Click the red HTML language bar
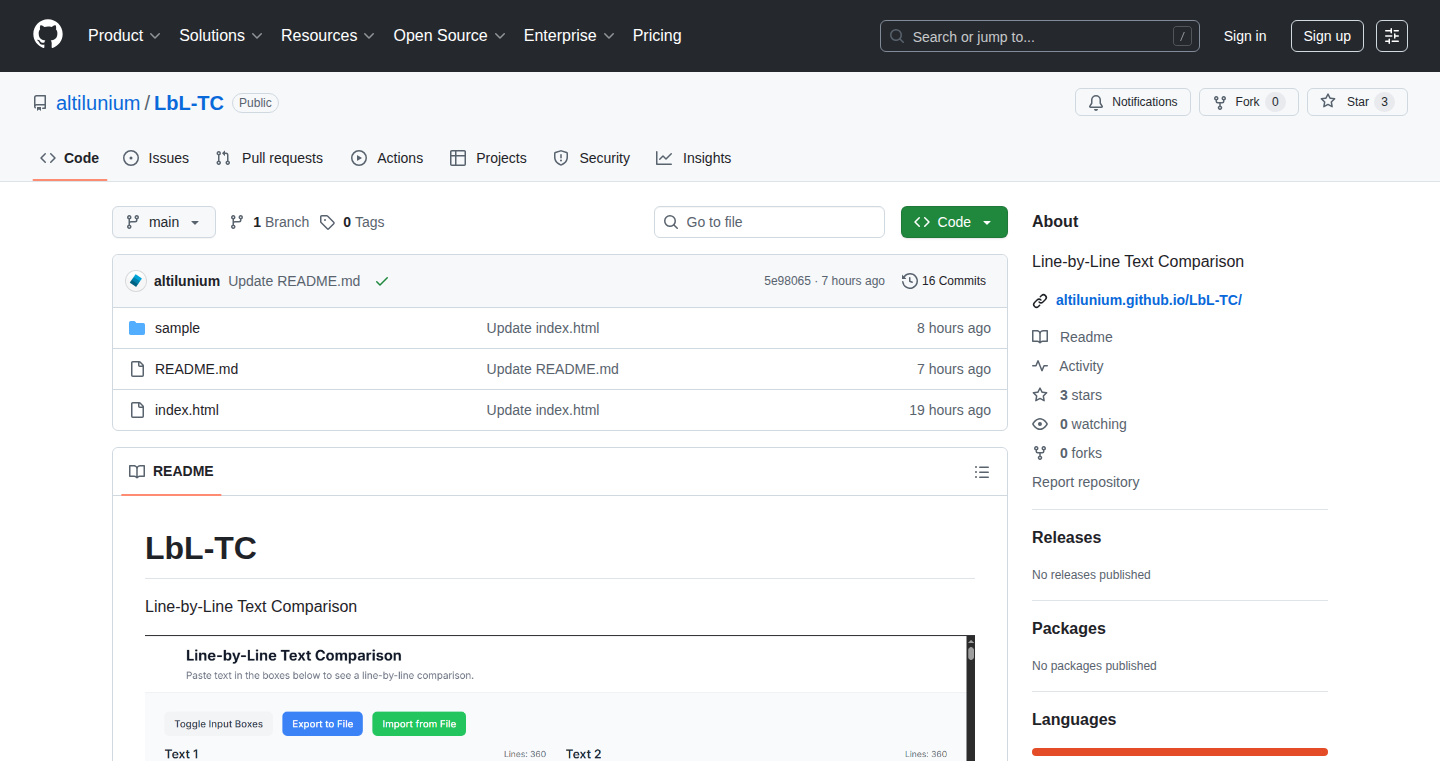1440x761 pixels. (x=1180, y=752)
